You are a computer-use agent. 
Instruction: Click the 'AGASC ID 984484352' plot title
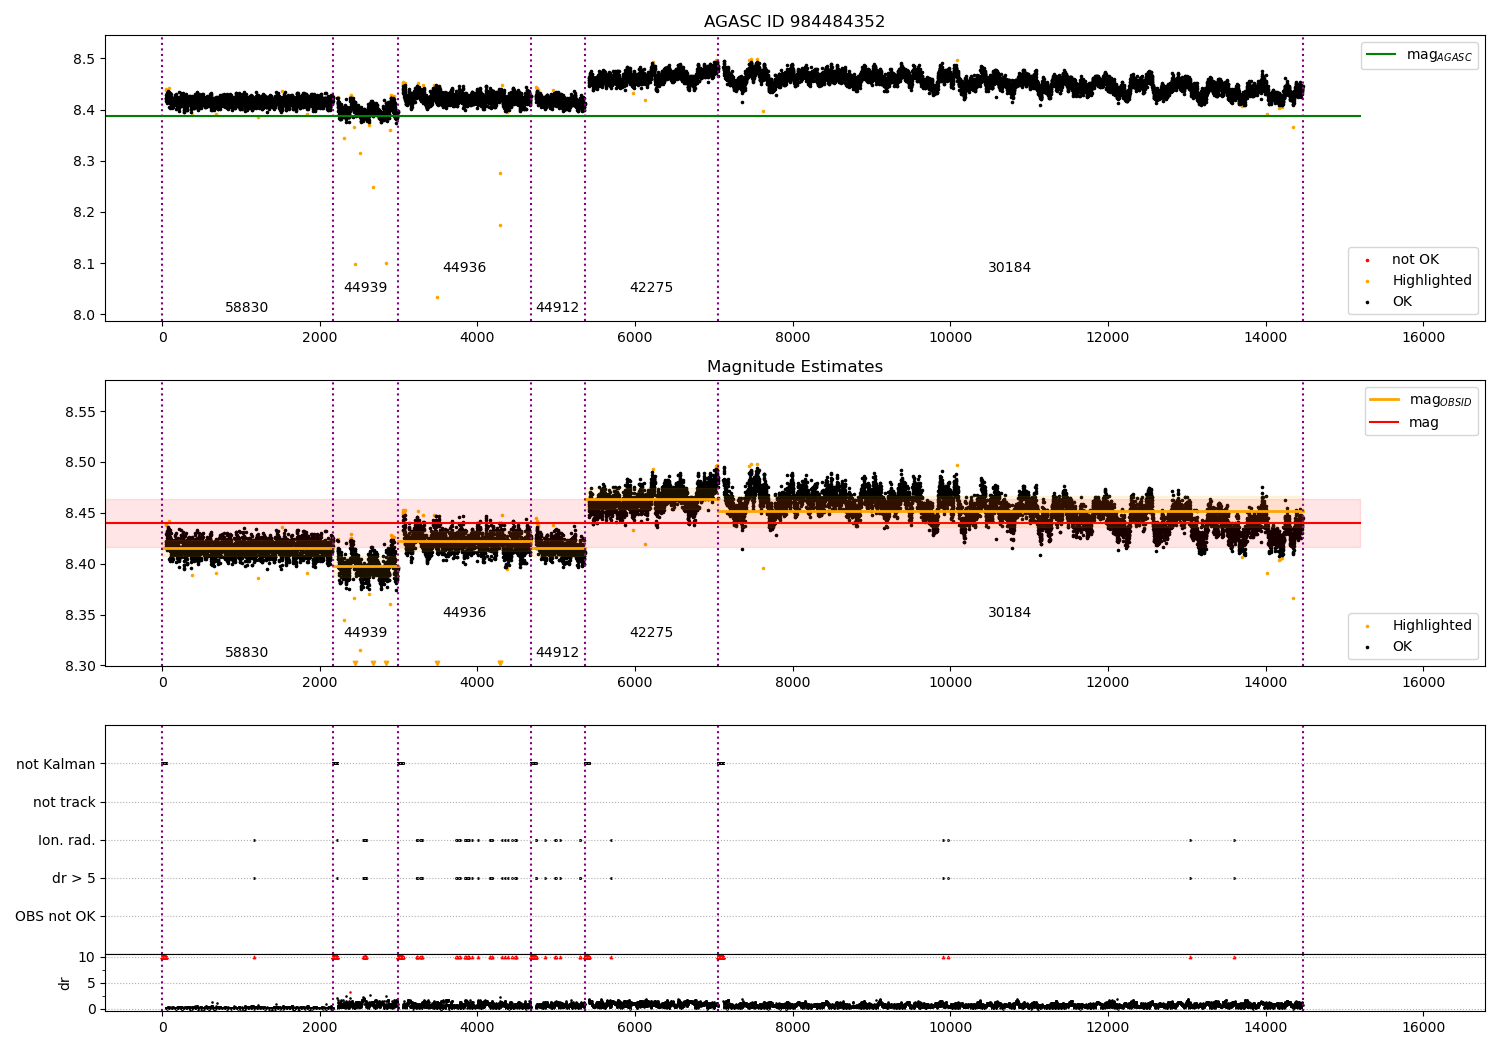click(x=794, y=22)
